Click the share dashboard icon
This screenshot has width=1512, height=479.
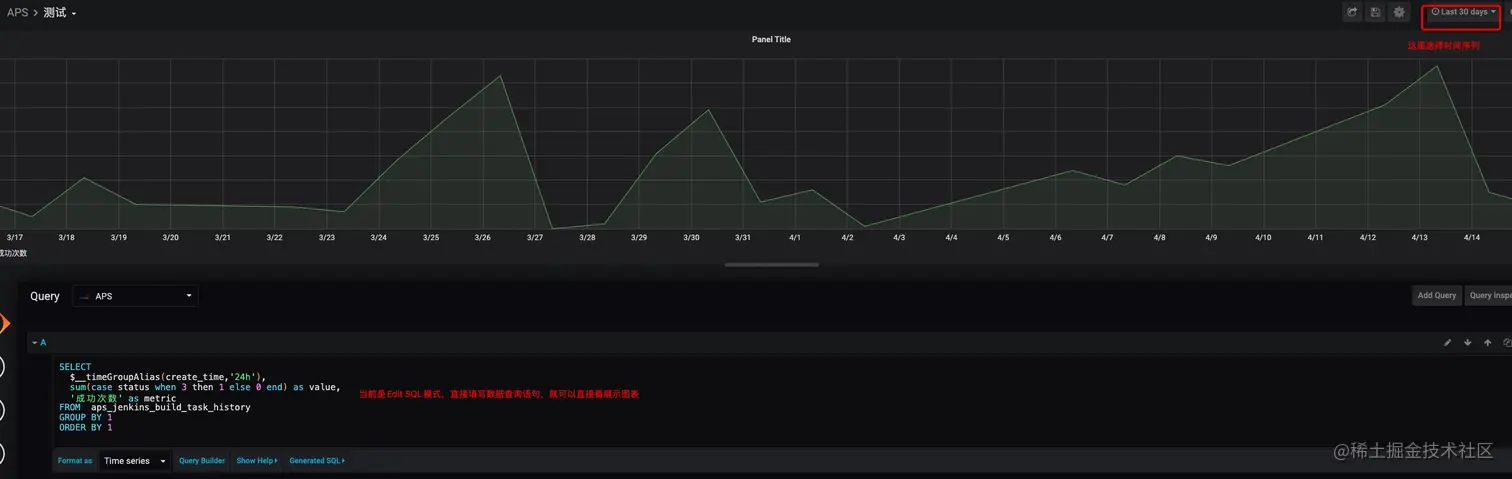(x=1352, y=12)
